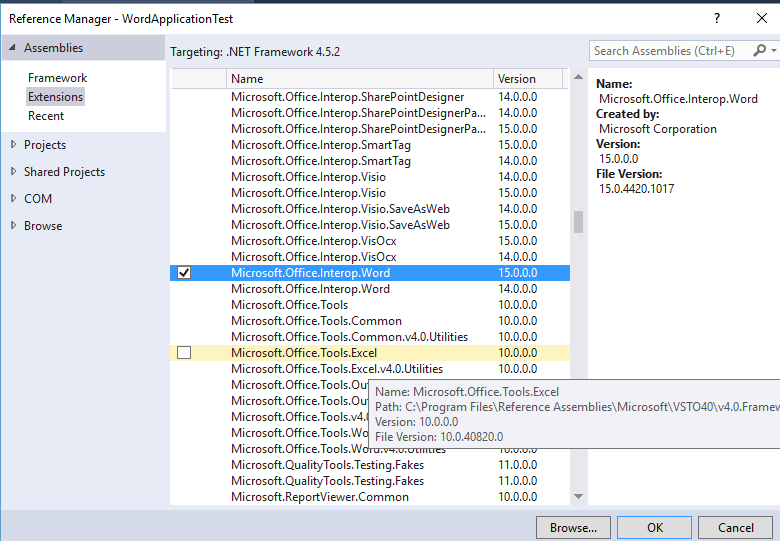Select SharePointDesignerPa... version 15.0.0.0 row
The width and height of the screenshot is (780, 541).
pos(370,129)
